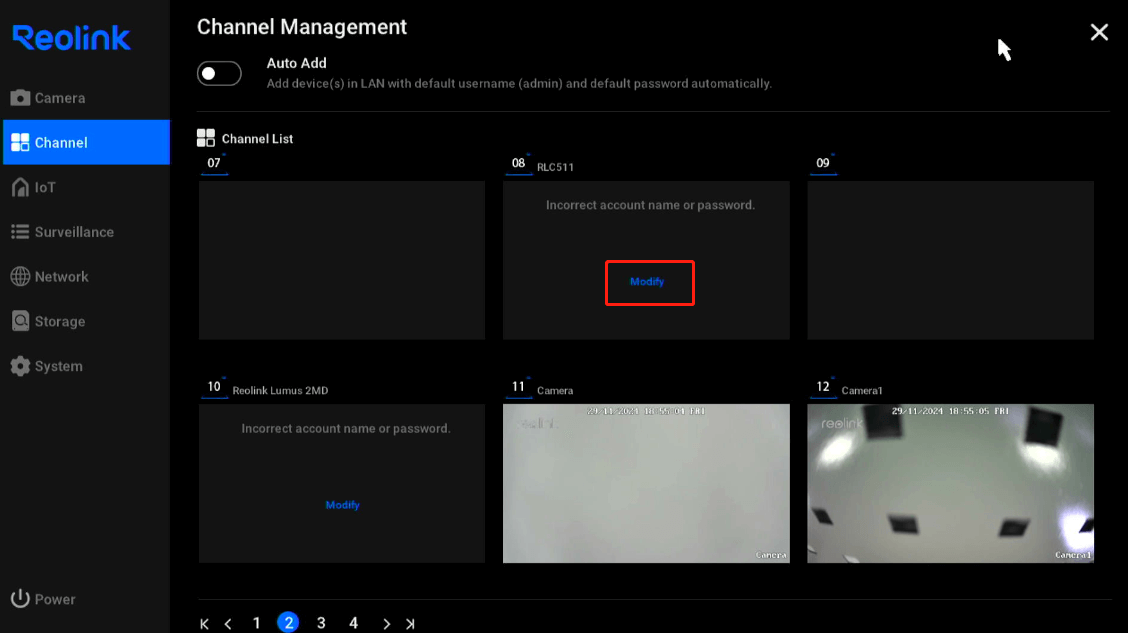Close the Channel Management window
This screenshot has height=633, width=1128.
click(x=1099, y=32)
